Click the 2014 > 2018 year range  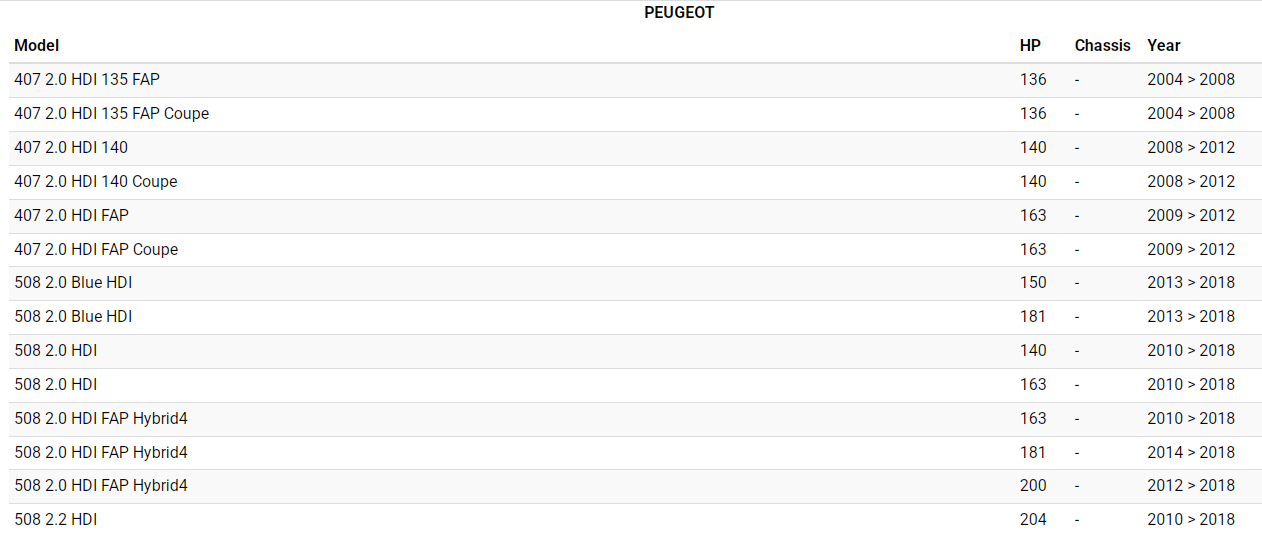(1191, 452)
